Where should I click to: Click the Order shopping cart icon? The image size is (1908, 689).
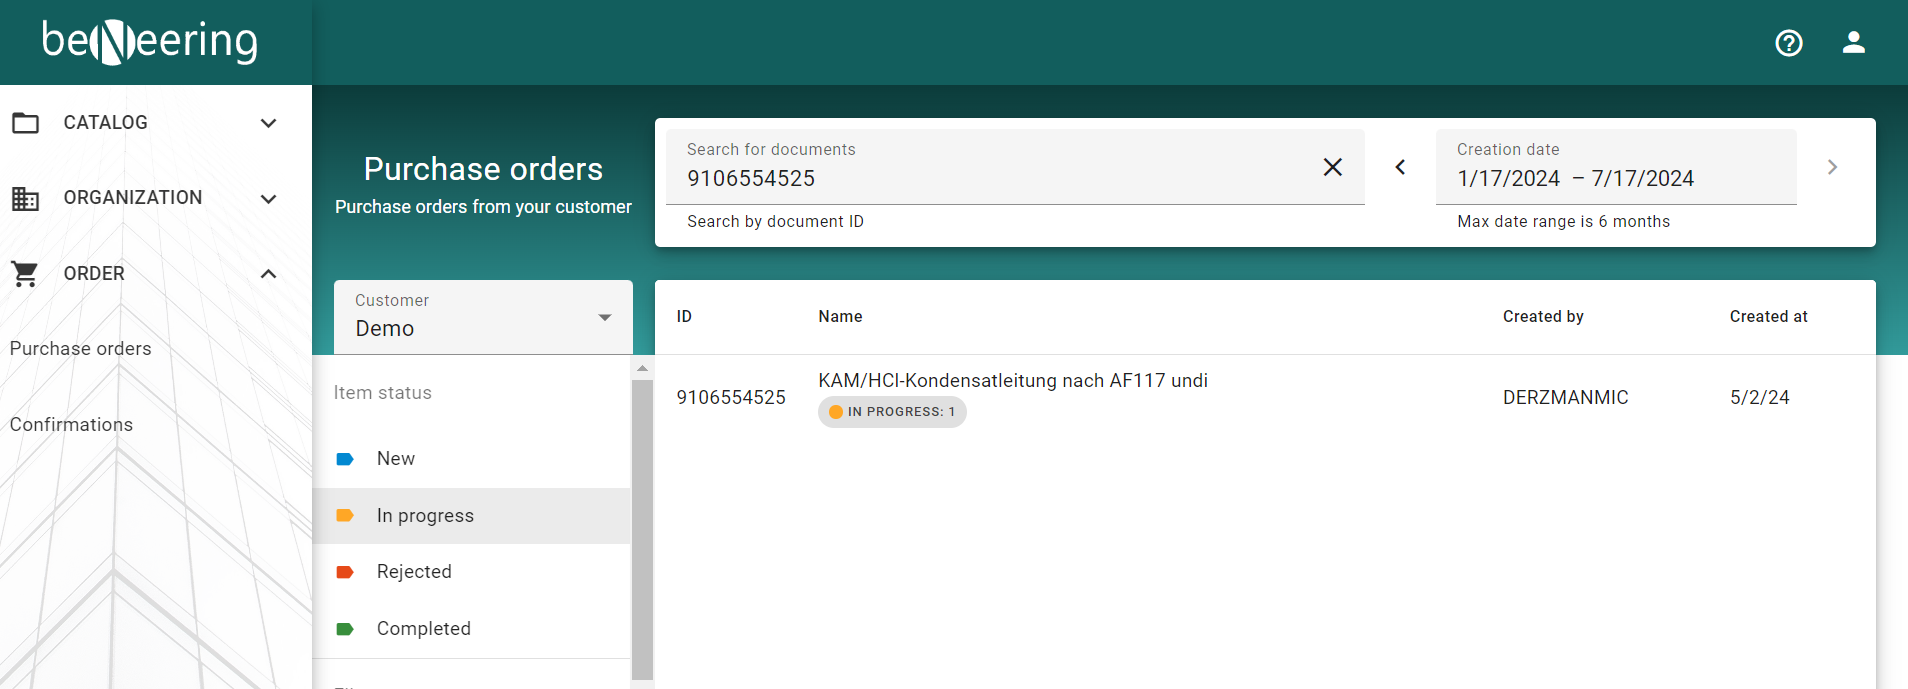(26, 274)
